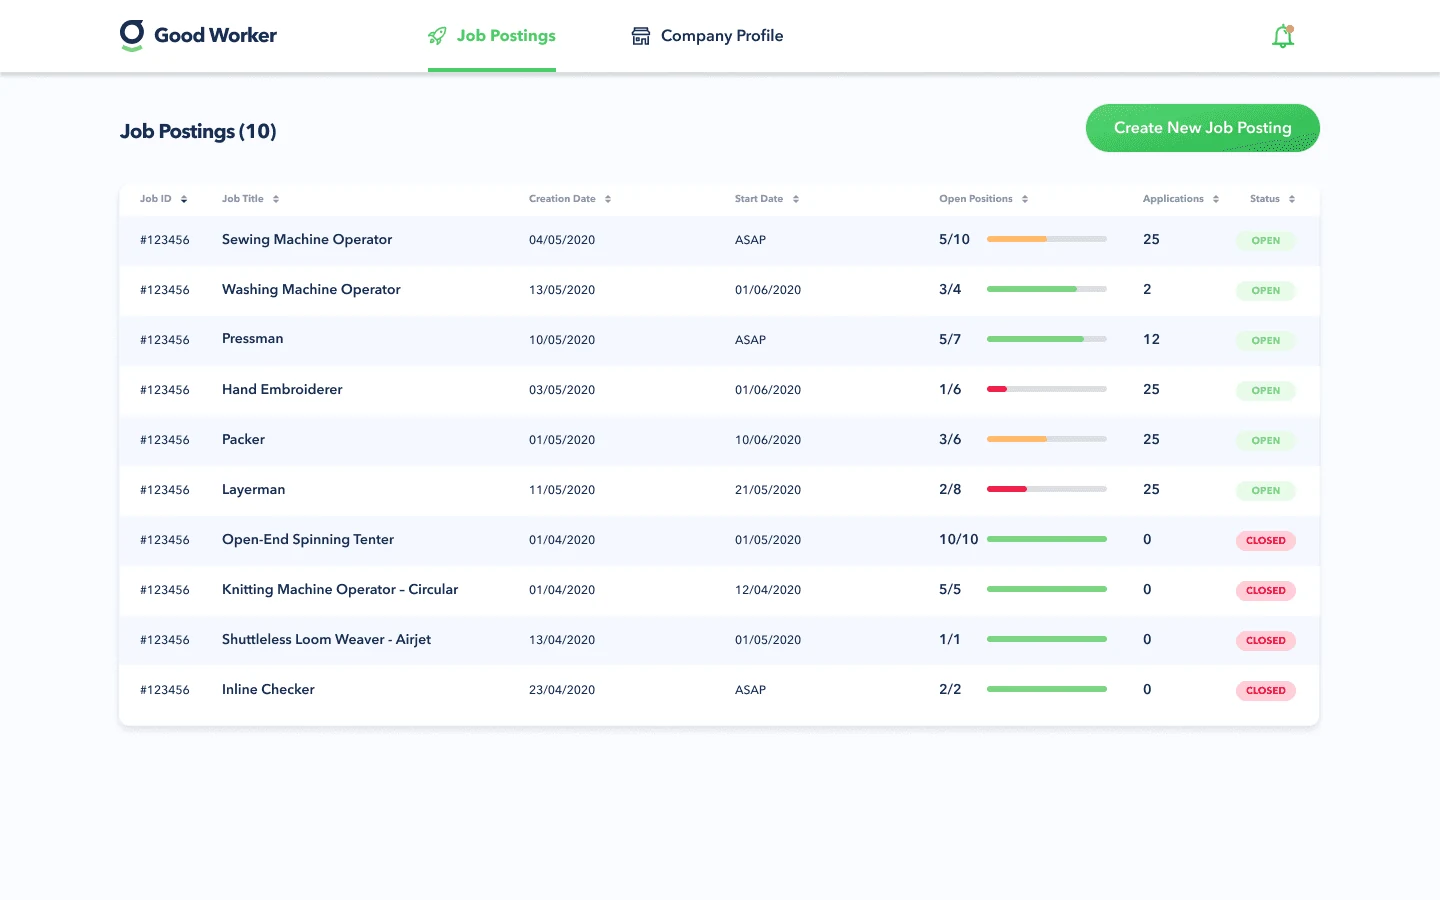The image size is (1440, 900).
Task: Sort by Start Date arrows
Action: point(796,199)
